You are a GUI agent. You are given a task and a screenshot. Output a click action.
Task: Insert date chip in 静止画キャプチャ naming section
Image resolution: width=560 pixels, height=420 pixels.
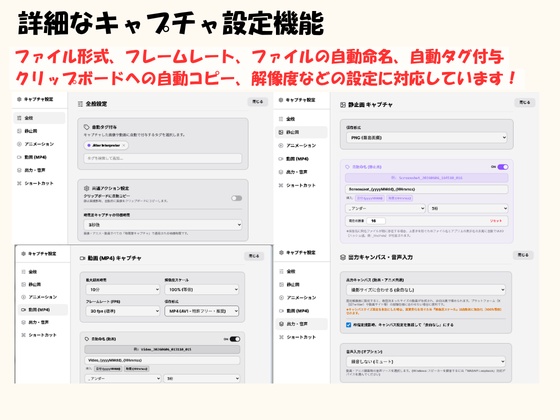click(370, 198)
